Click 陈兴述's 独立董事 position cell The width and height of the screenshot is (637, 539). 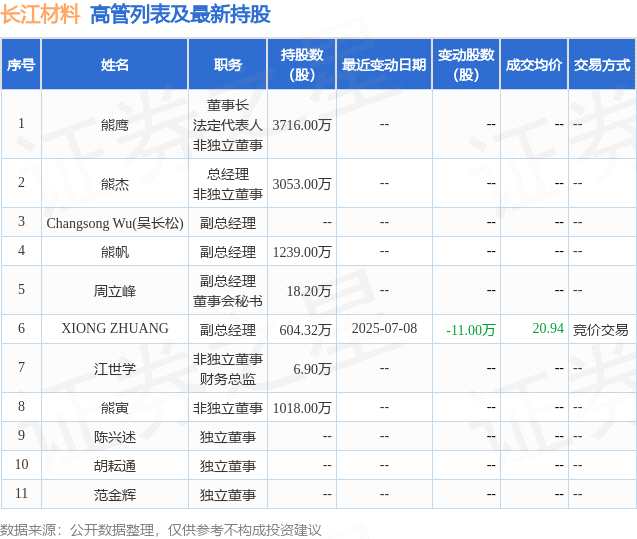[228, 437]
